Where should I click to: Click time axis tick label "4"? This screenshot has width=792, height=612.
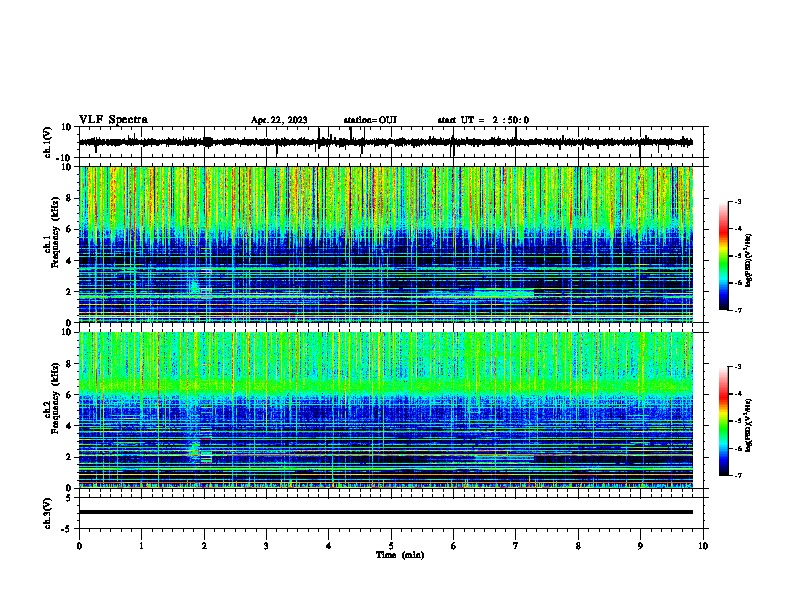(328, 546)
